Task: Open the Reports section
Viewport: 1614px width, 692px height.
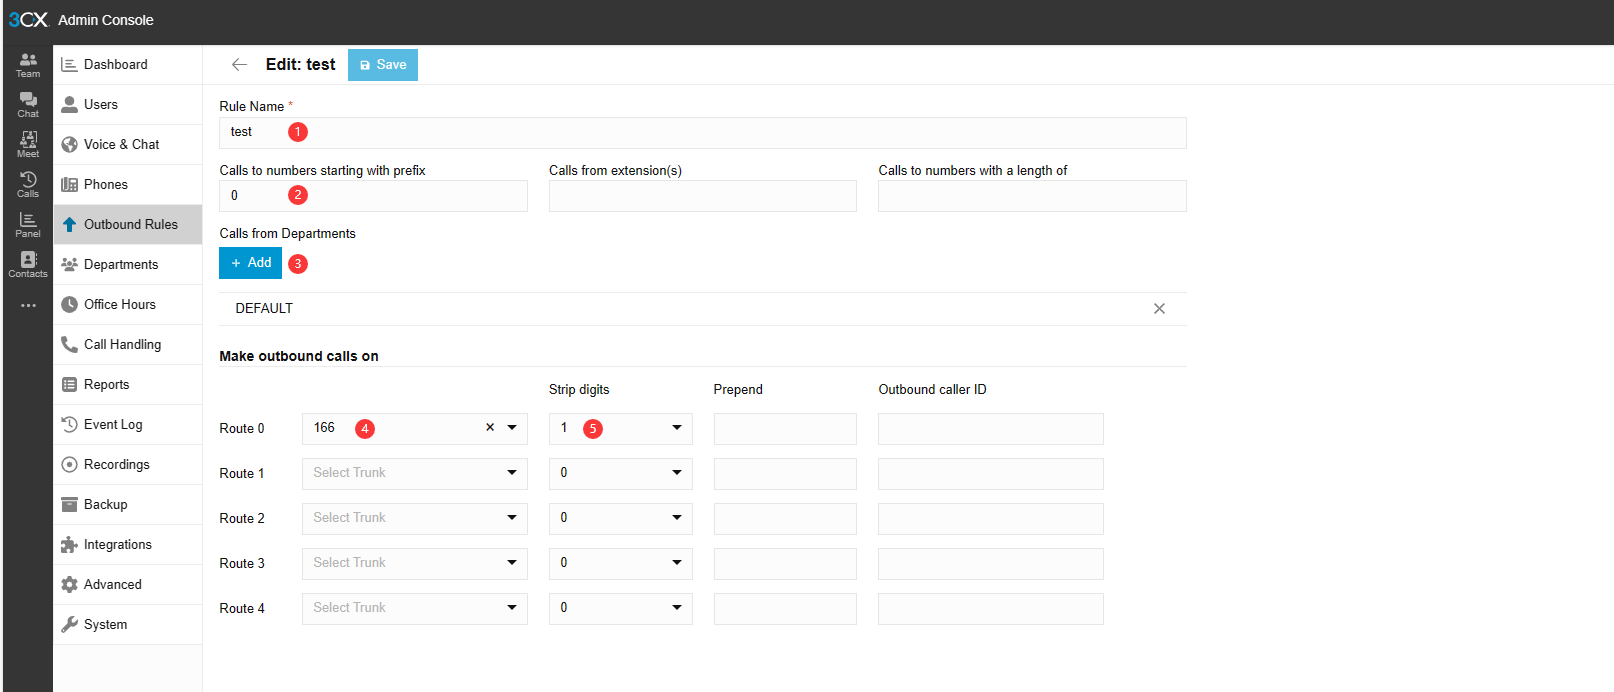Action: point(128,385)
